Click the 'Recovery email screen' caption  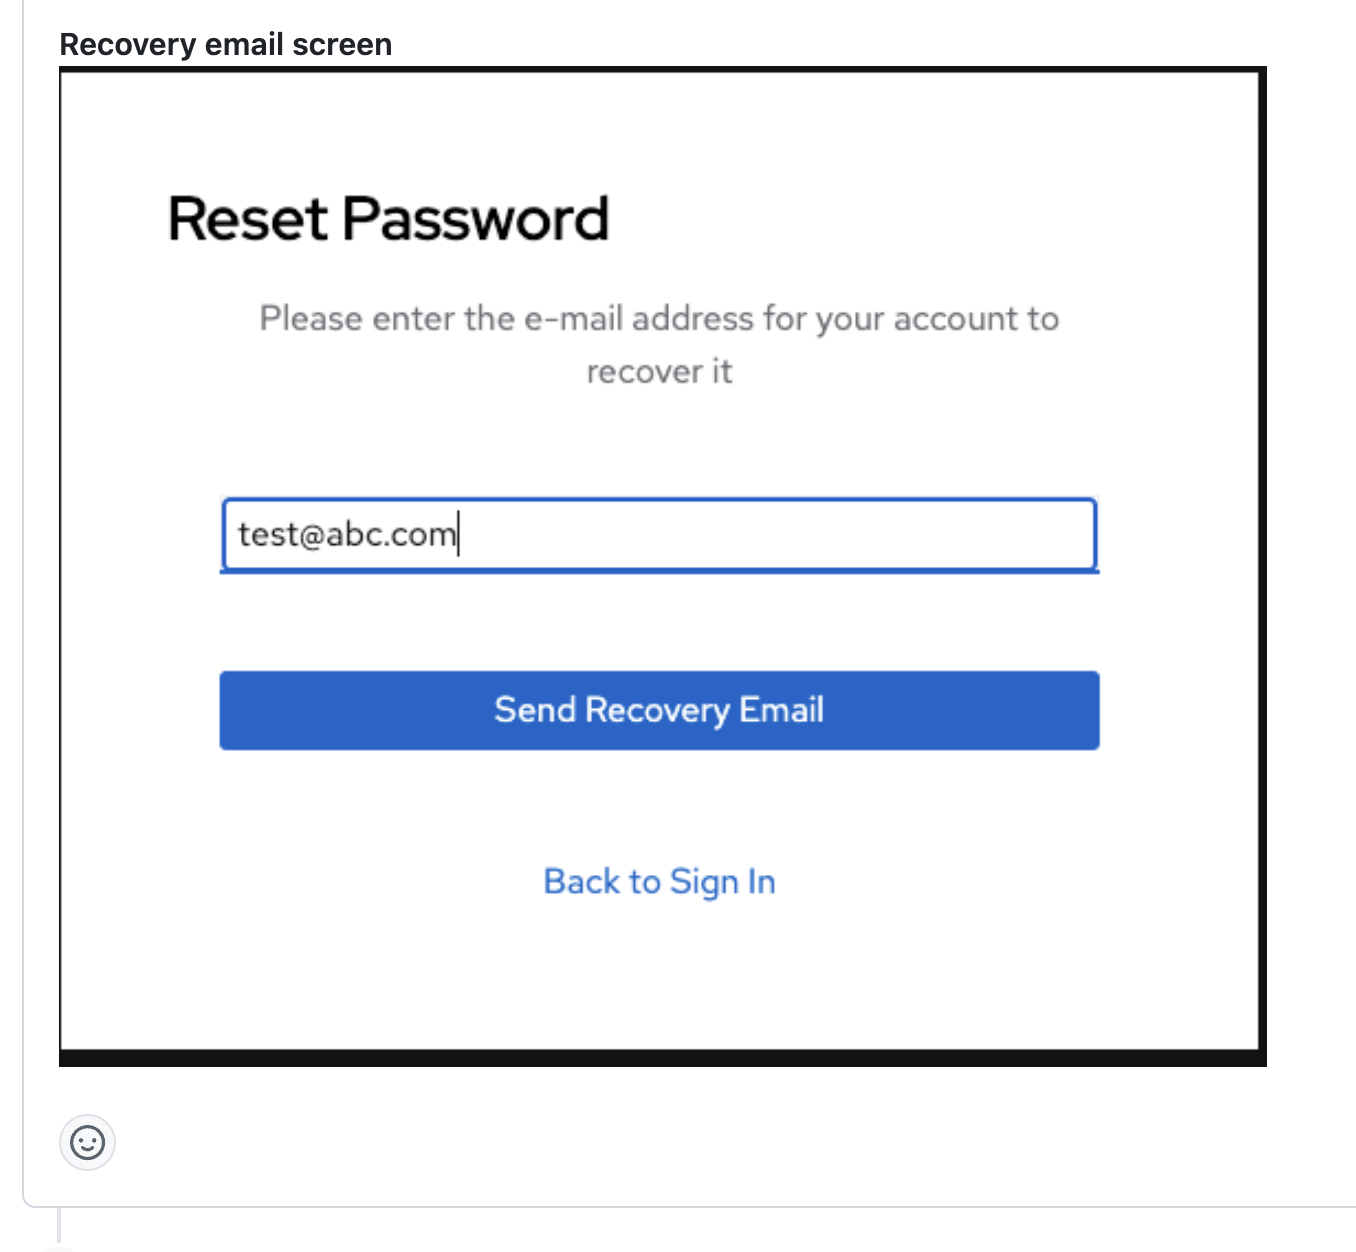point(226,45)
